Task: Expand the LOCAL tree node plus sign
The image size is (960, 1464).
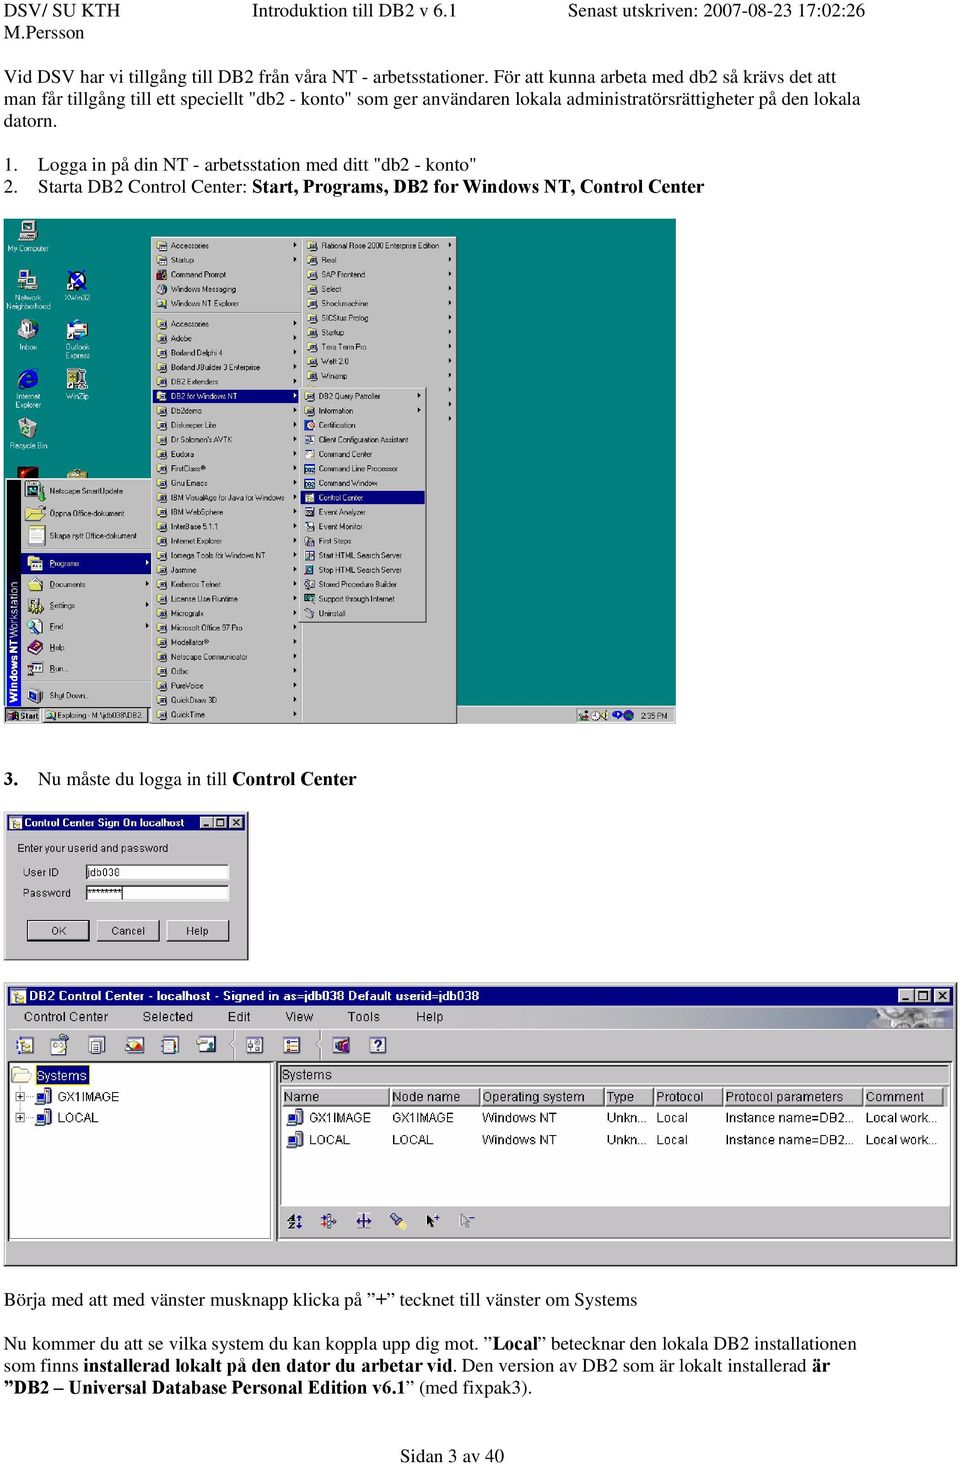Action: click(20, 1117)
